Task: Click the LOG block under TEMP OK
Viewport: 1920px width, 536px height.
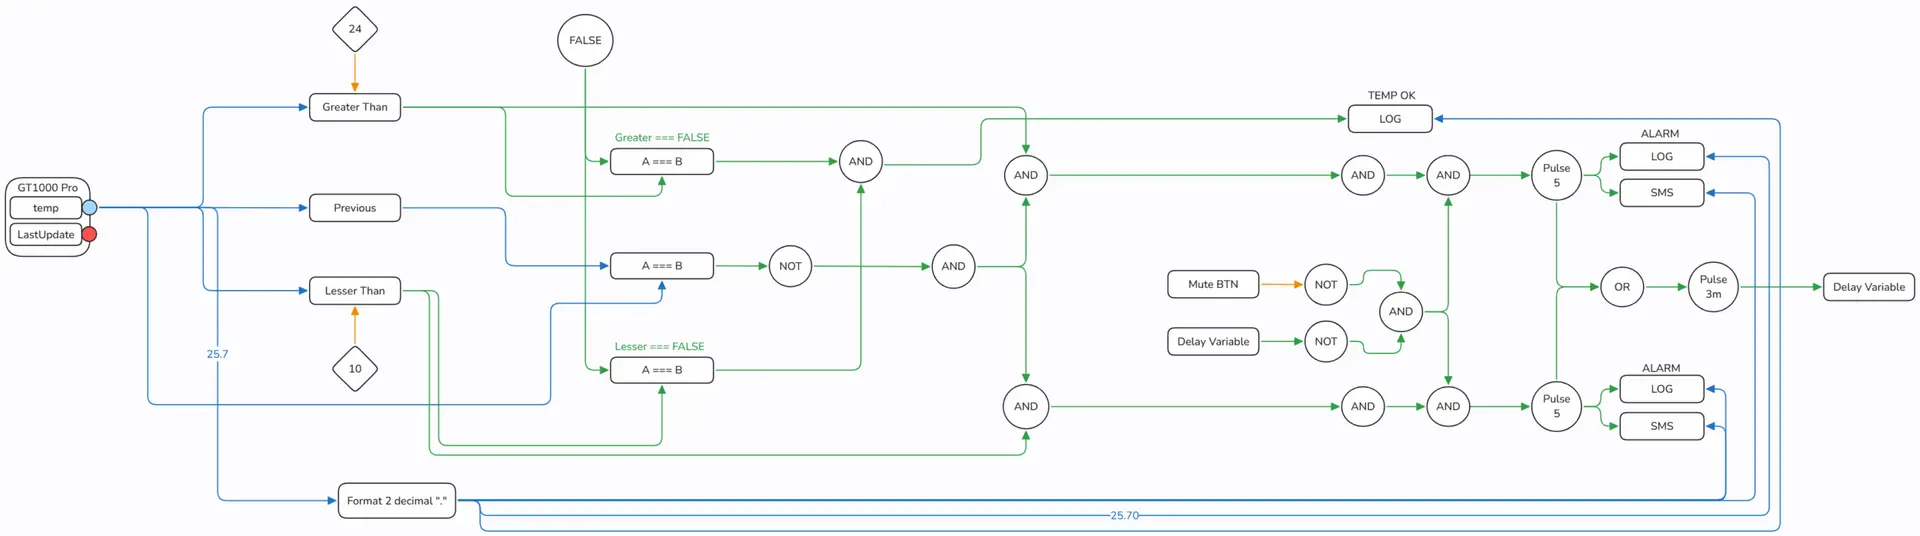Action: click(1390, 119)
